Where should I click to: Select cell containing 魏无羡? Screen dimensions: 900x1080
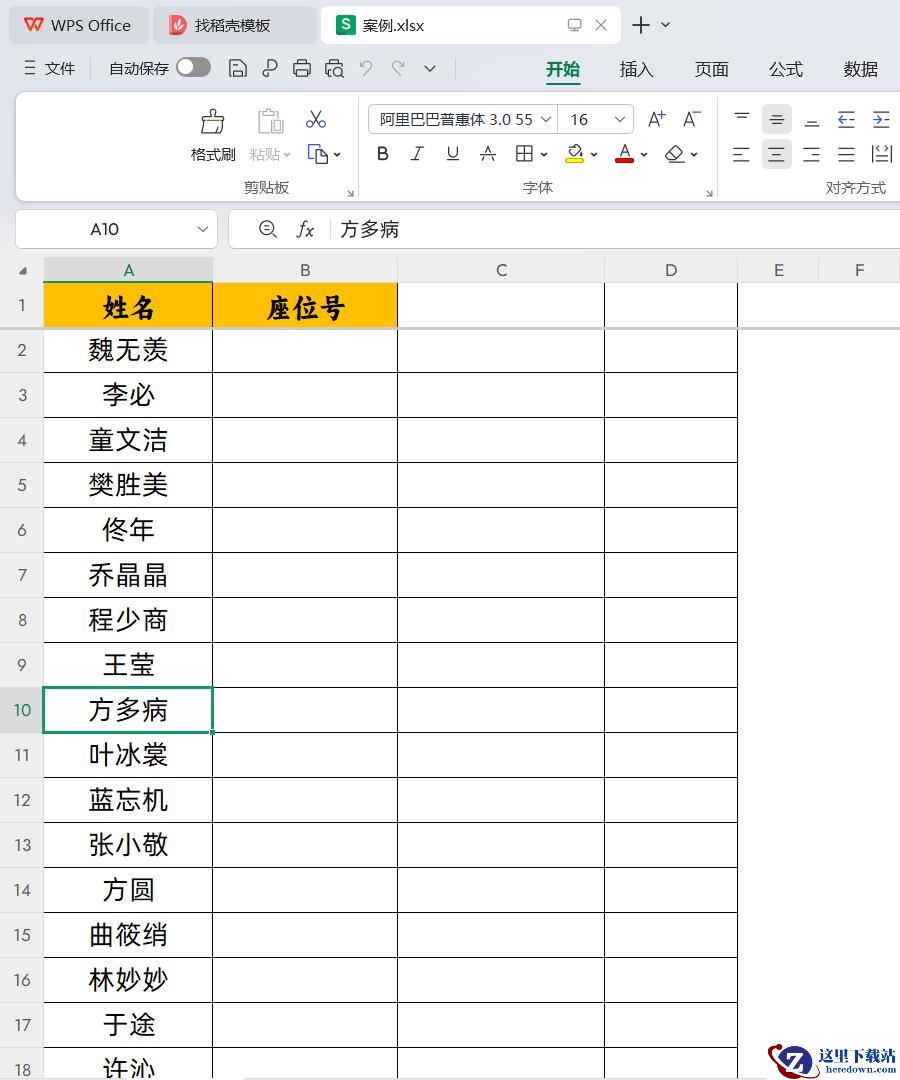[128, 350]
